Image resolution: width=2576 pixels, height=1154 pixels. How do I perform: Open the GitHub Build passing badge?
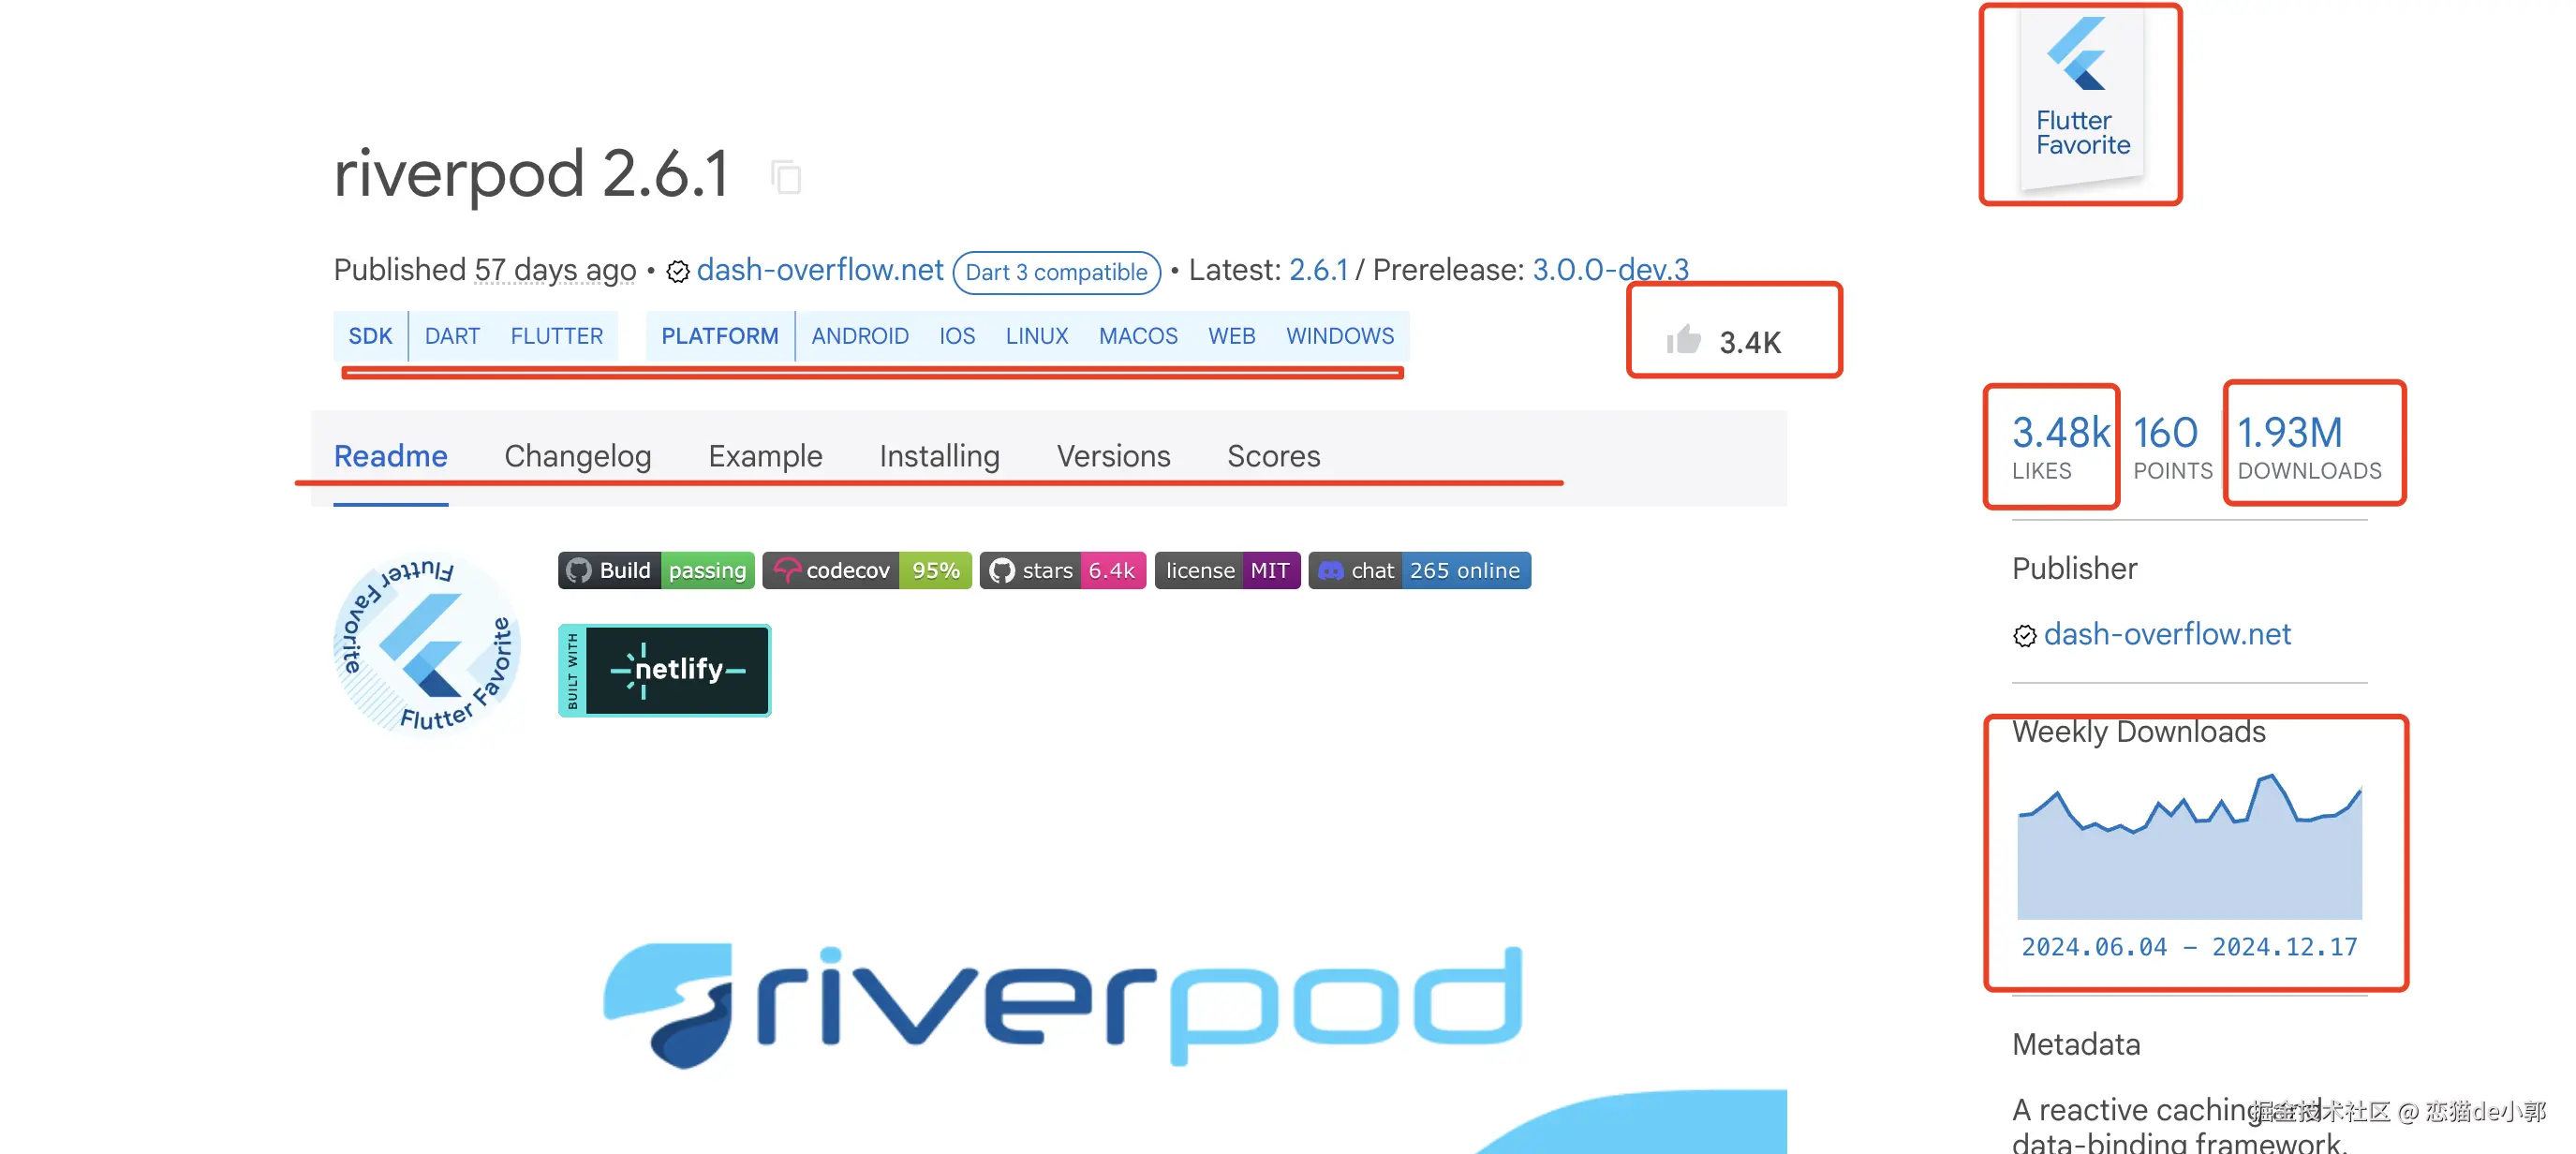point(656,570)
